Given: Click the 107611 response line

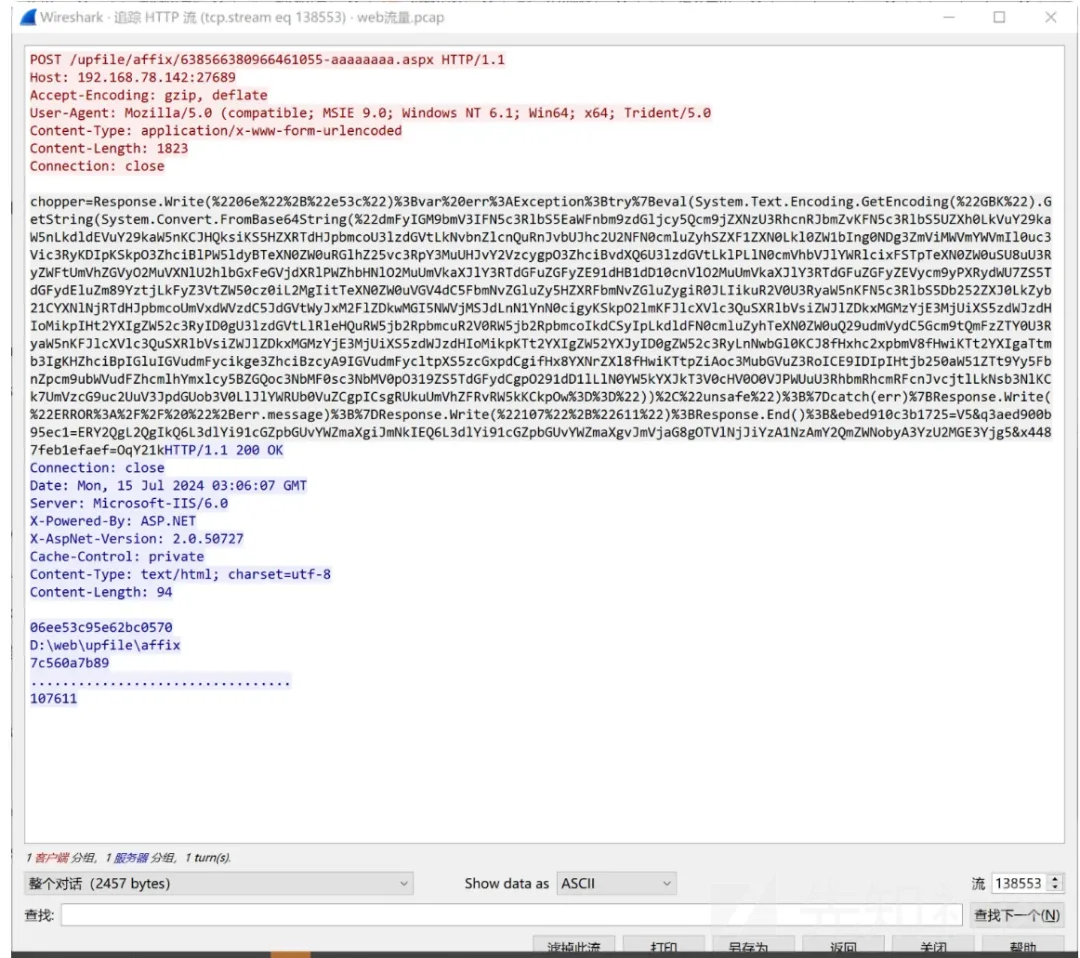Looking at the screenshot, I should 54,698.
